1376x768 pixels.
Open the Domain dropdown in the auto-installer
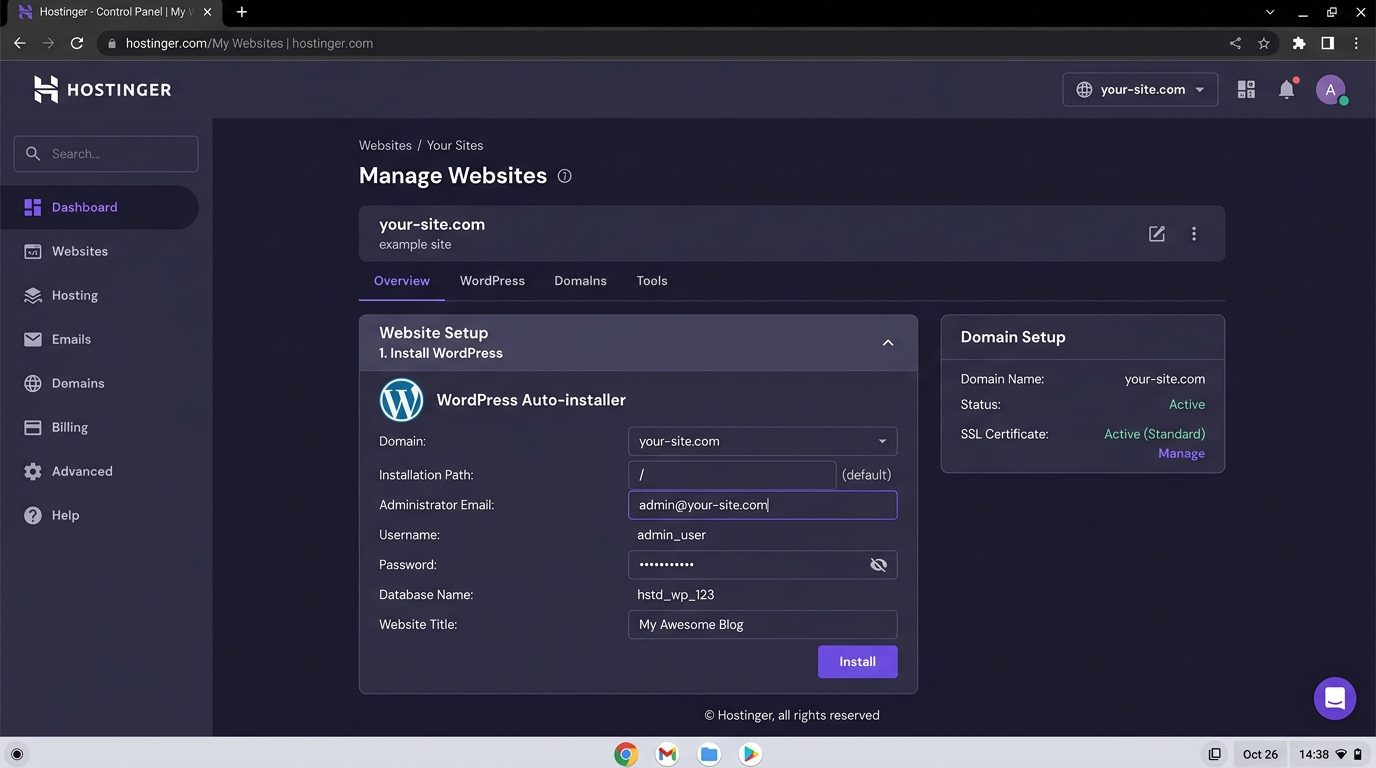(x=762, y=441)
